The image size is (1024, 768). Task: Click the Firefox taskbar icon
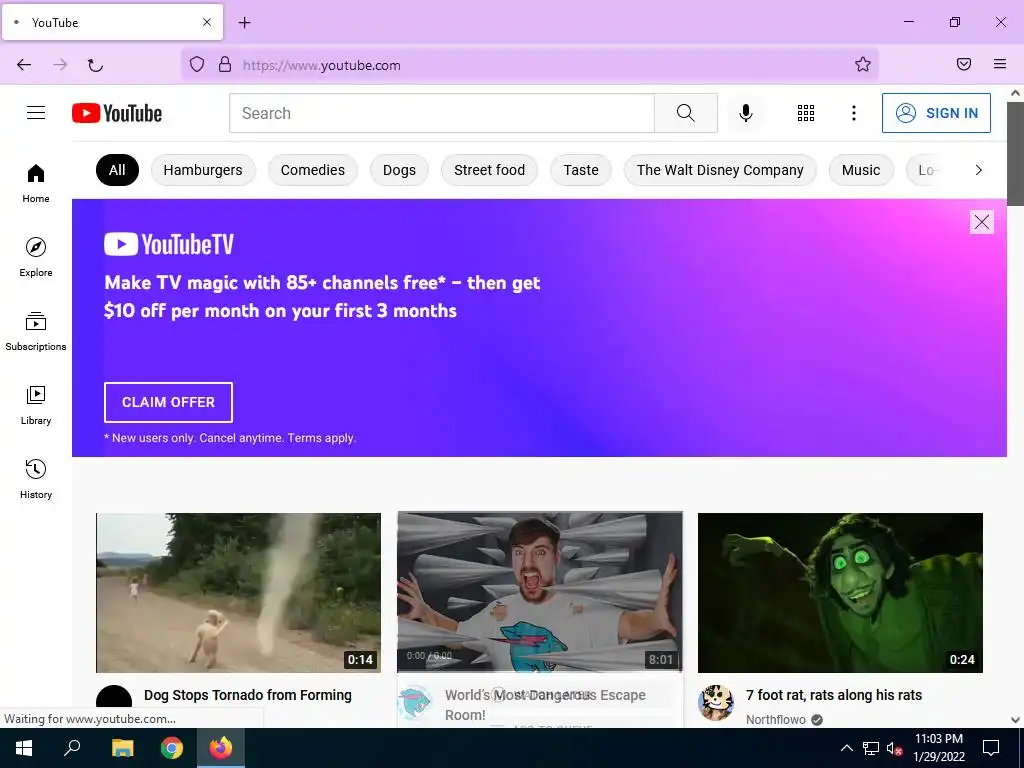tap(221, 748)
